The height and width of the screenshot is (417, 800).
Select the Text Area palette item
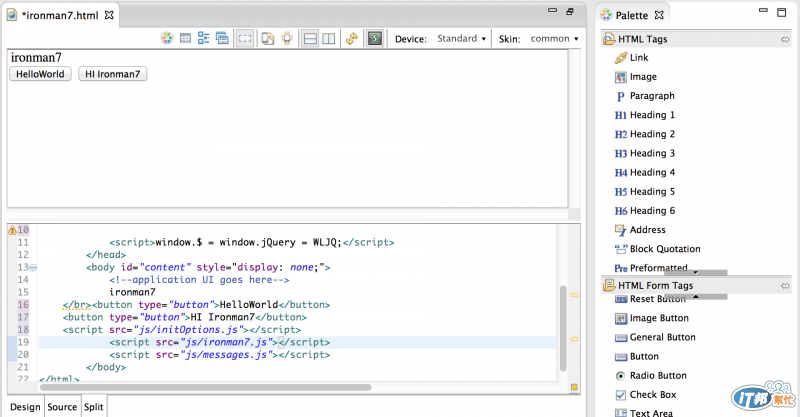(x=644, y=413)
